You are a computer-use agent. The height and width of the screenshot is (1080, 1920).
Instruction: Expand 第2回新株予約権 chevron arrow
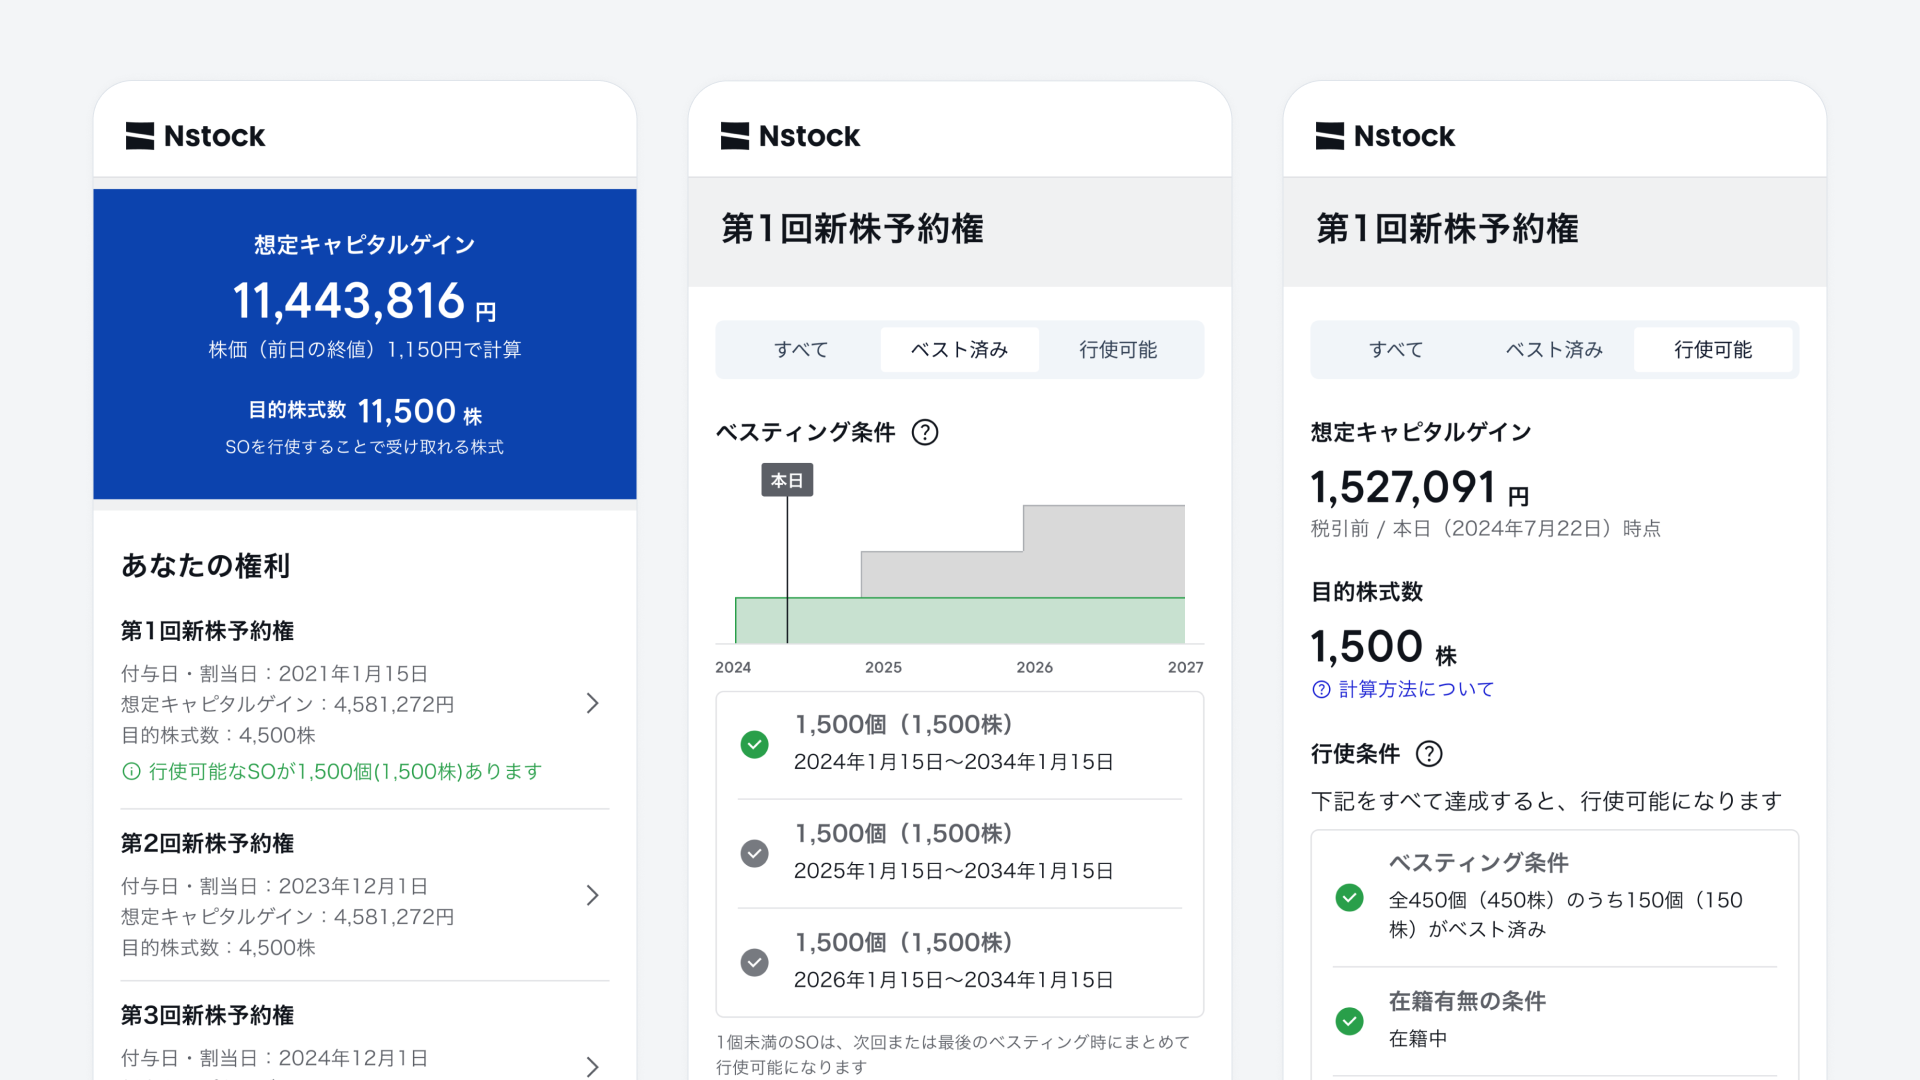[592, 895]
